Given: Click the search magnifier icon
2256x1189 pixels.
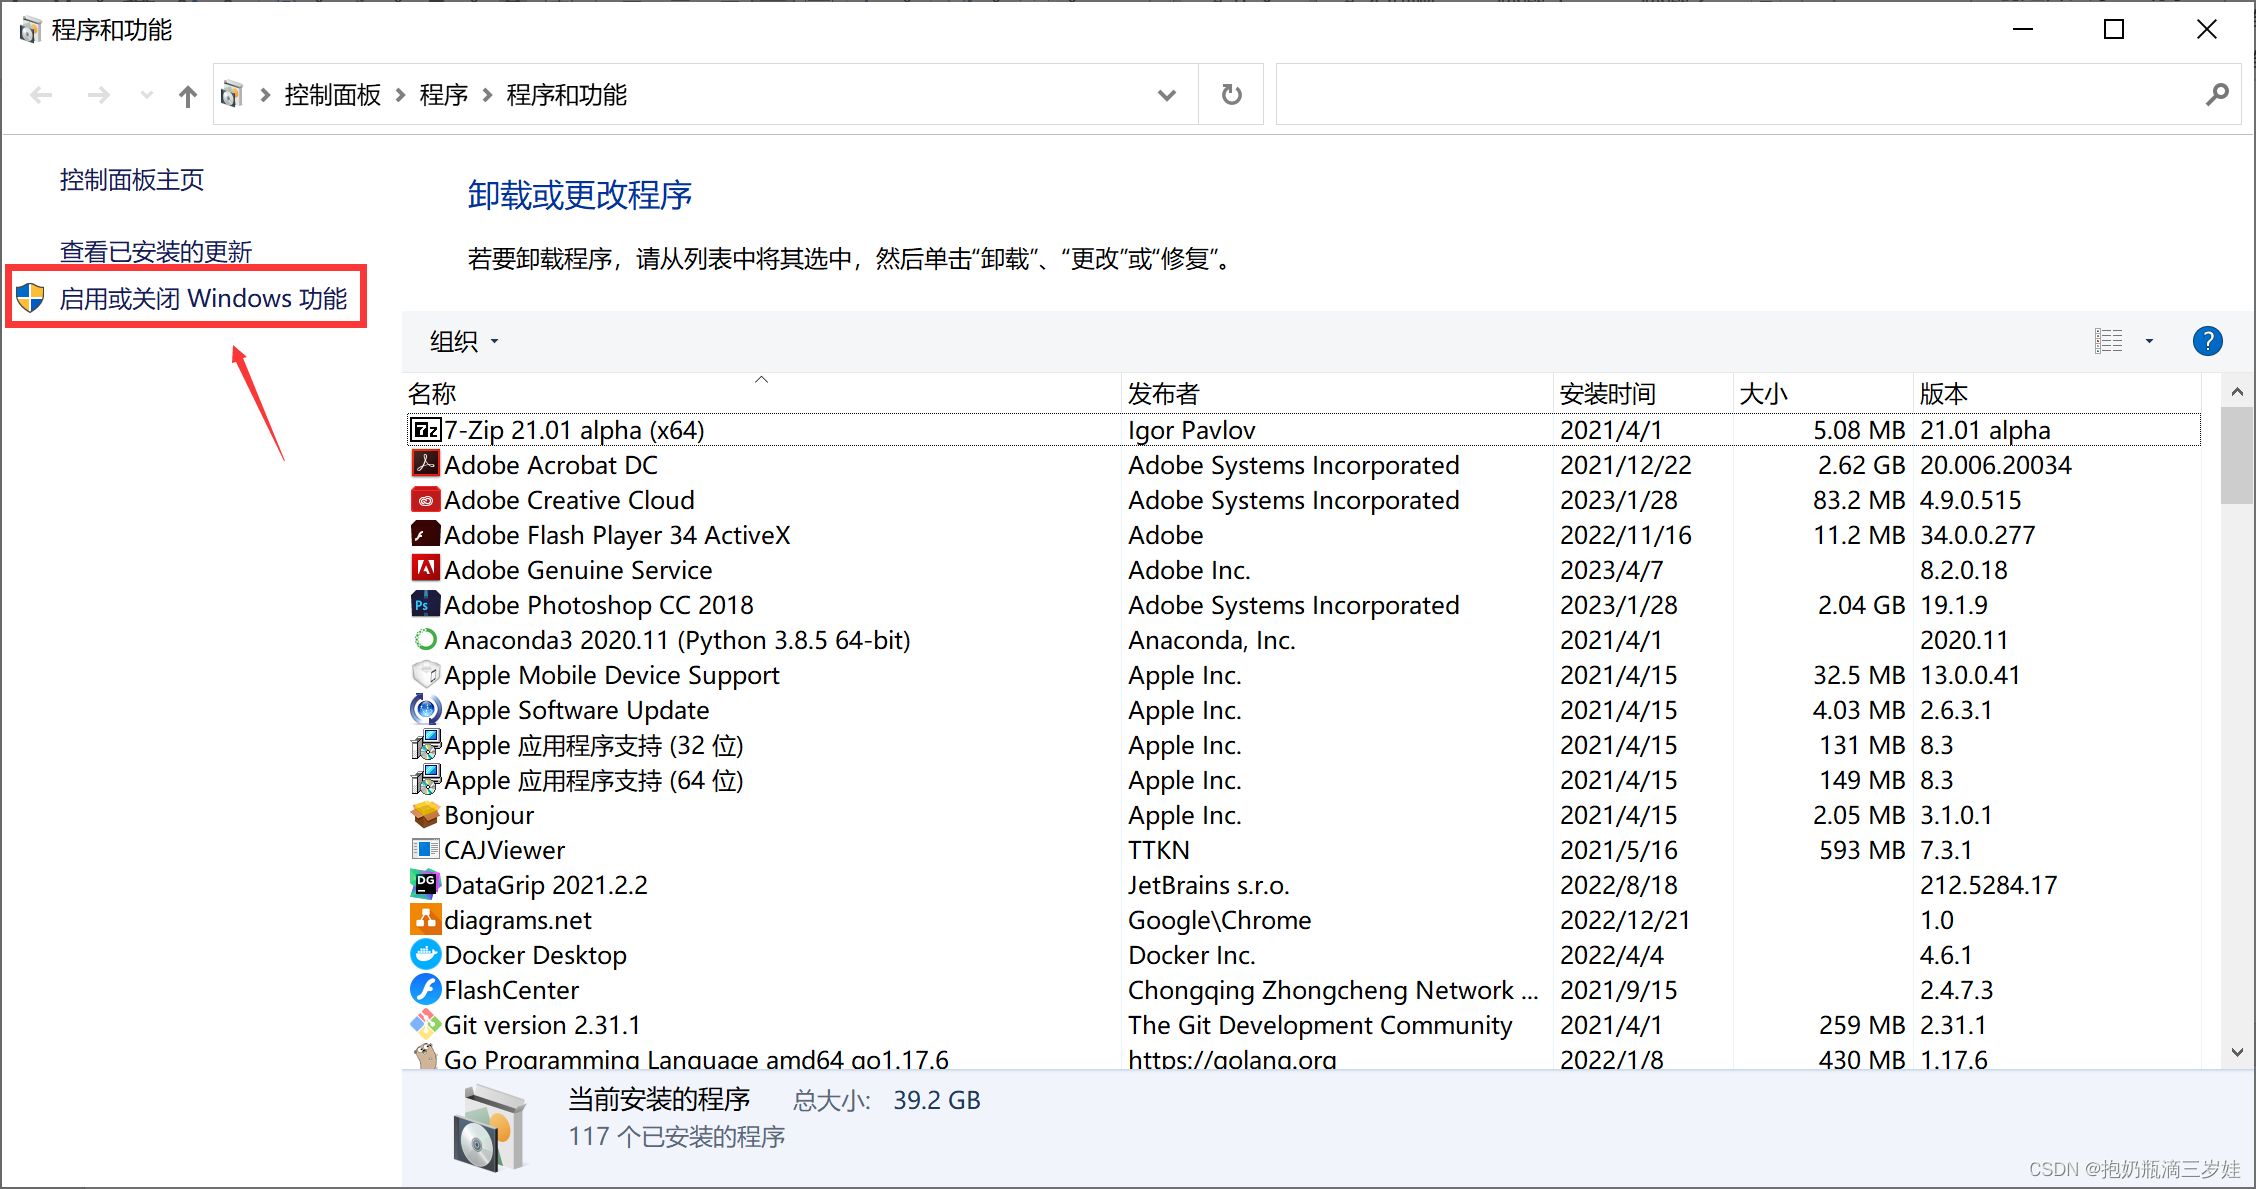Looking at the screenshot, I should tap(2216, 95).
